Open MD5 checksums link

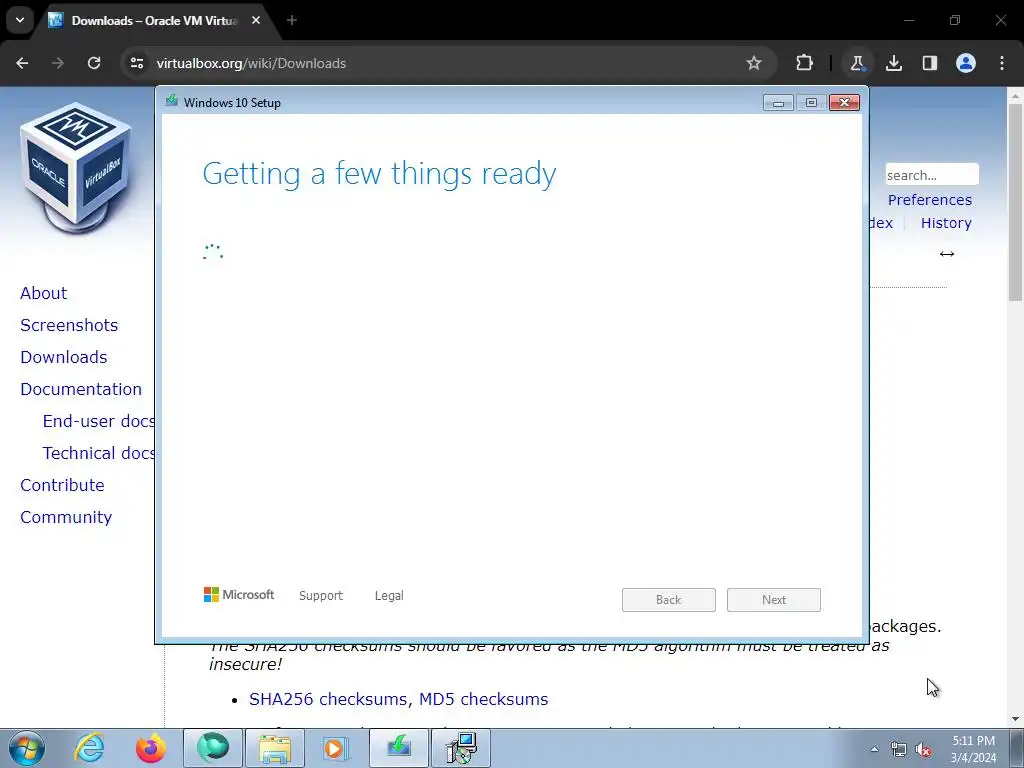483,699
